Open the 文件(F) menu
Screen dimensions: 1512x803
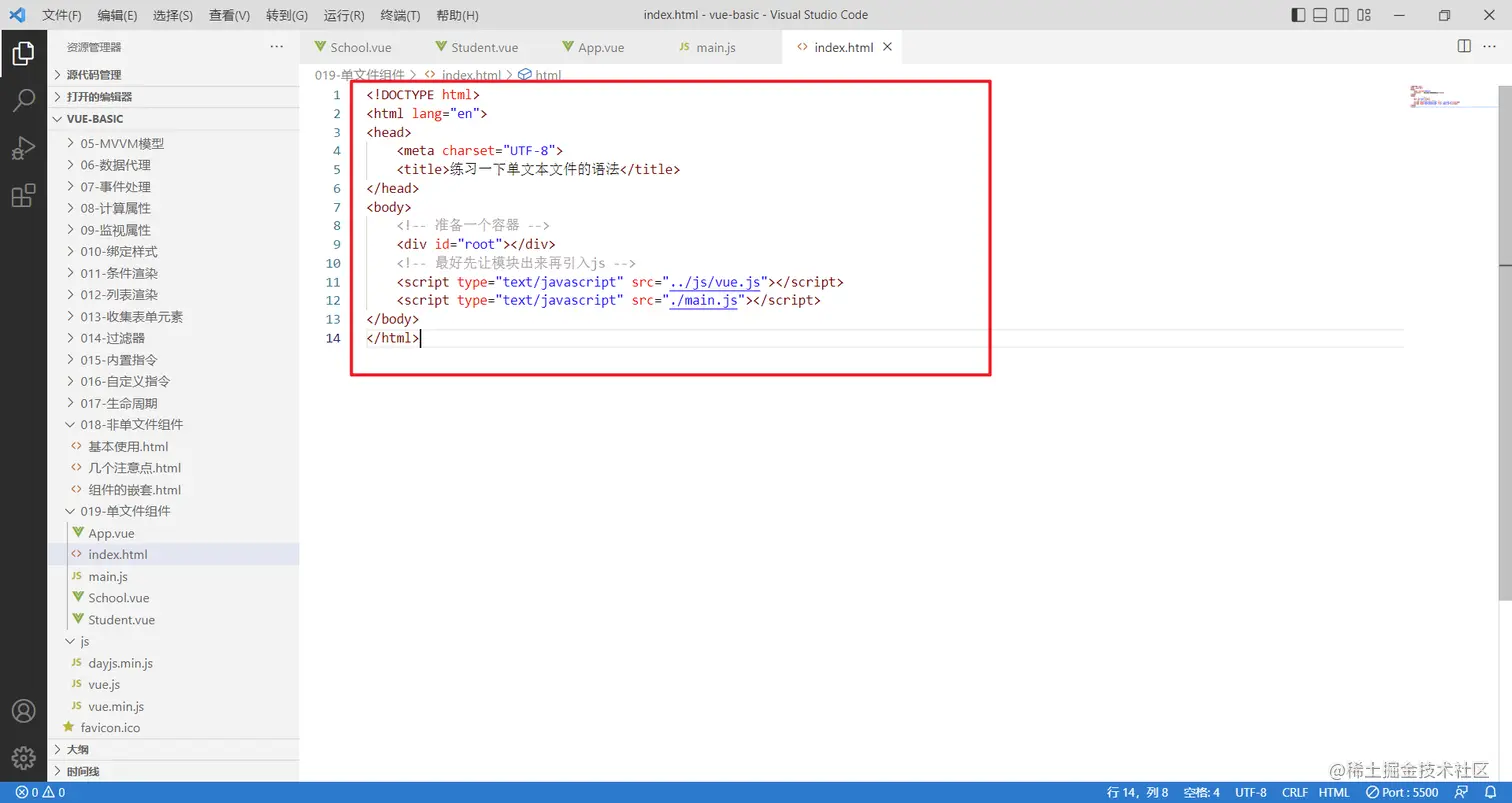[62, 16]
